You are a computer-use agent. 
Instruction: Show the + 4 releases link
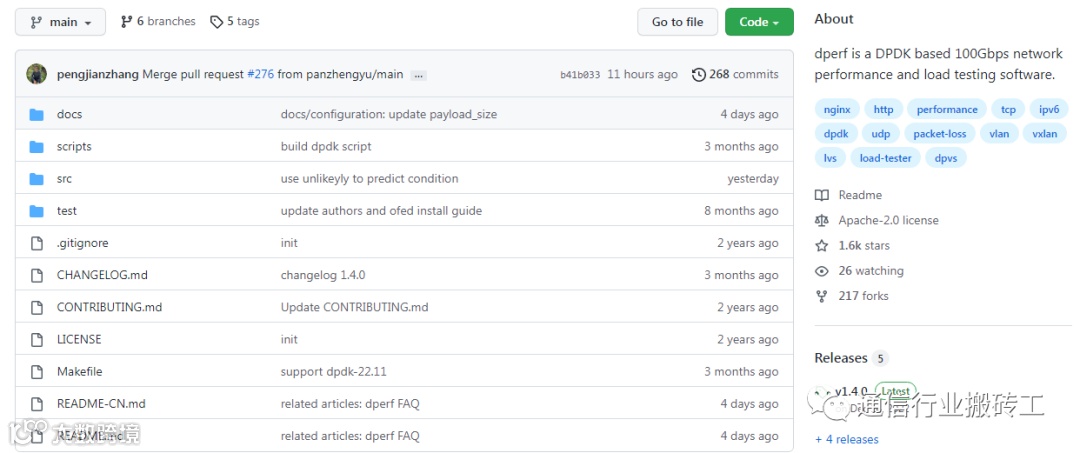847,439
